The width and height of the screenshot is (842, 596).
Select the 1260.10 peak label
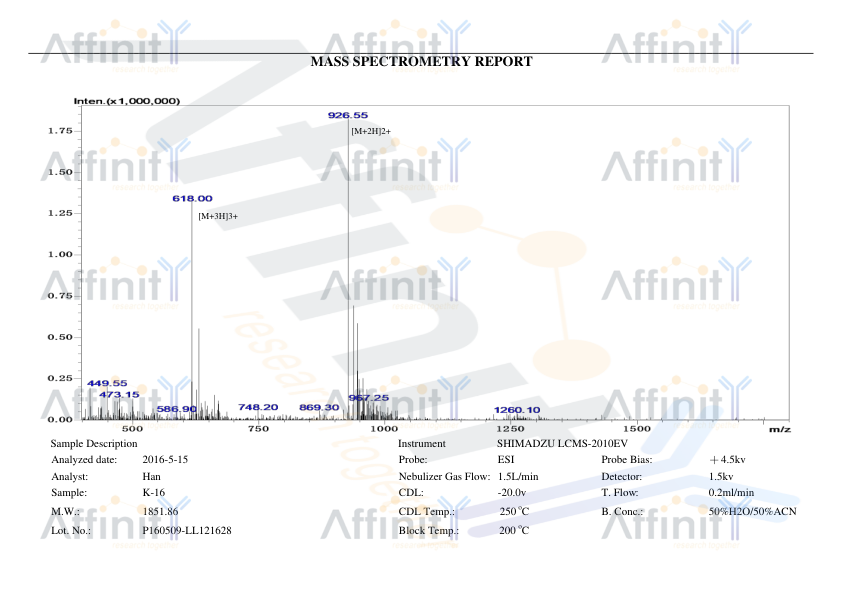tap(517, 410)
